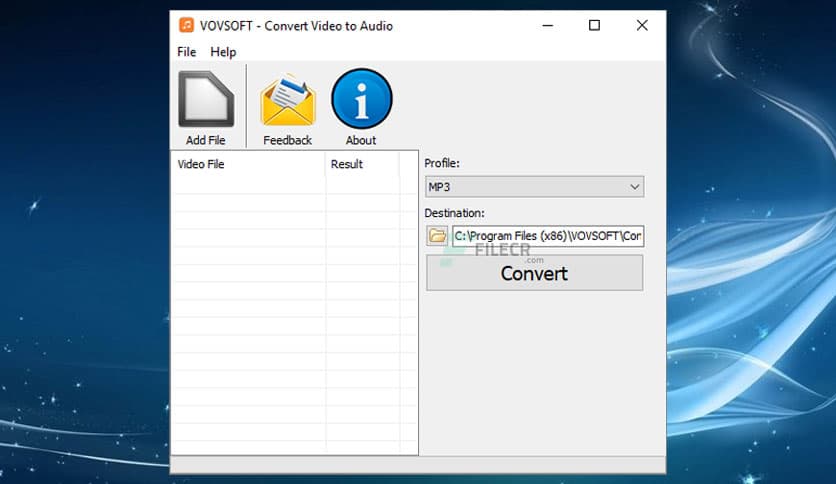Minimize the VOVSOFT window
836x484 pixels.
point(548,25)
